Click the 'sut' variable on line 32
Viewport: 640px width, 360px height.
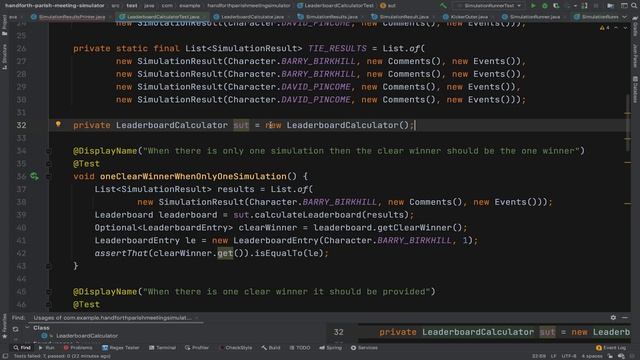click(x=241, y=125)
